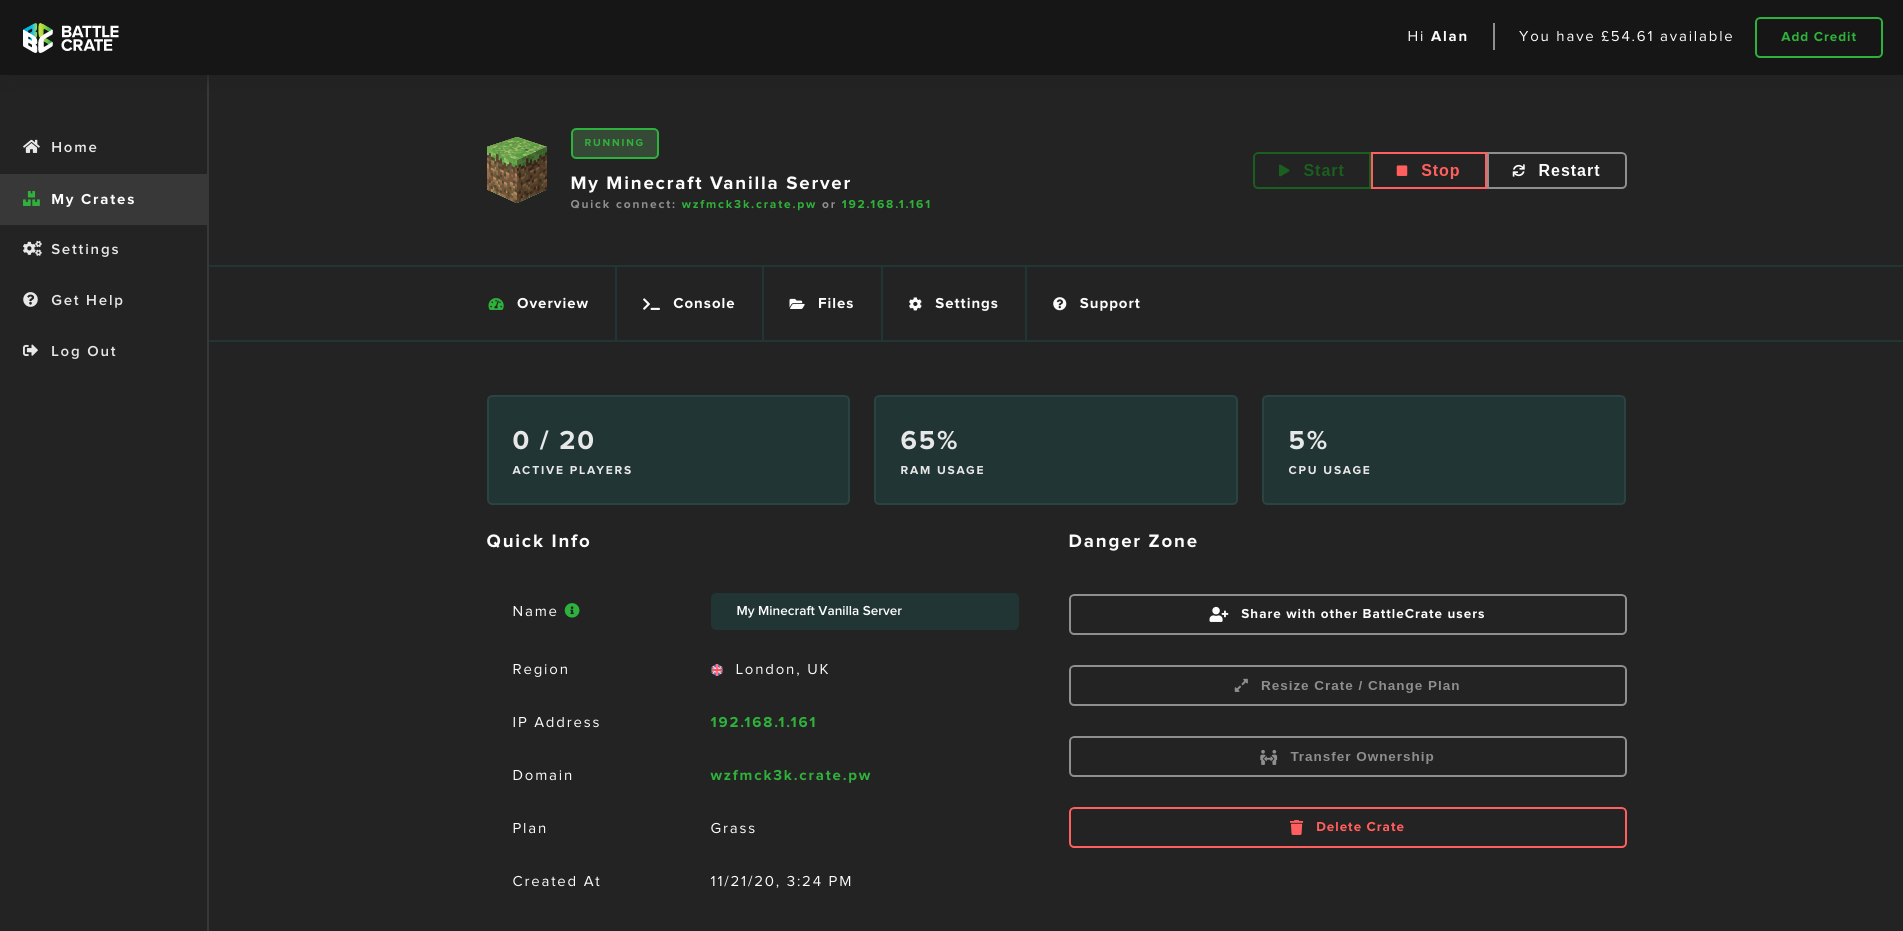The height and width of the screenshot is (931, 1903).
Task: Click the Stop button's square icon
Action: click(x=1402, y=171)
